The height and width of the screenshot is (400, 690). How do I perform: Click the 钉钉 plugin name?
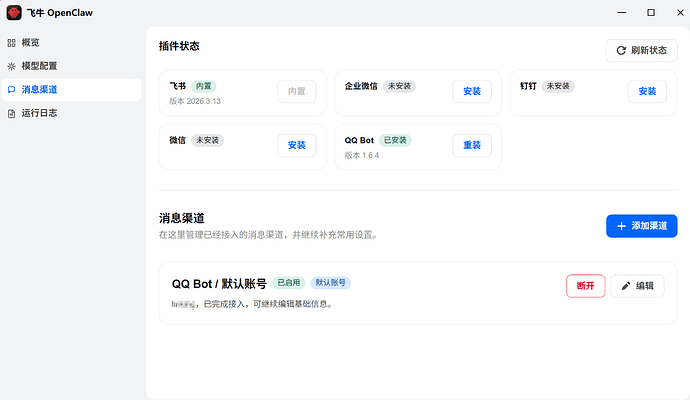pyautogui.click(x=529, y=86)
